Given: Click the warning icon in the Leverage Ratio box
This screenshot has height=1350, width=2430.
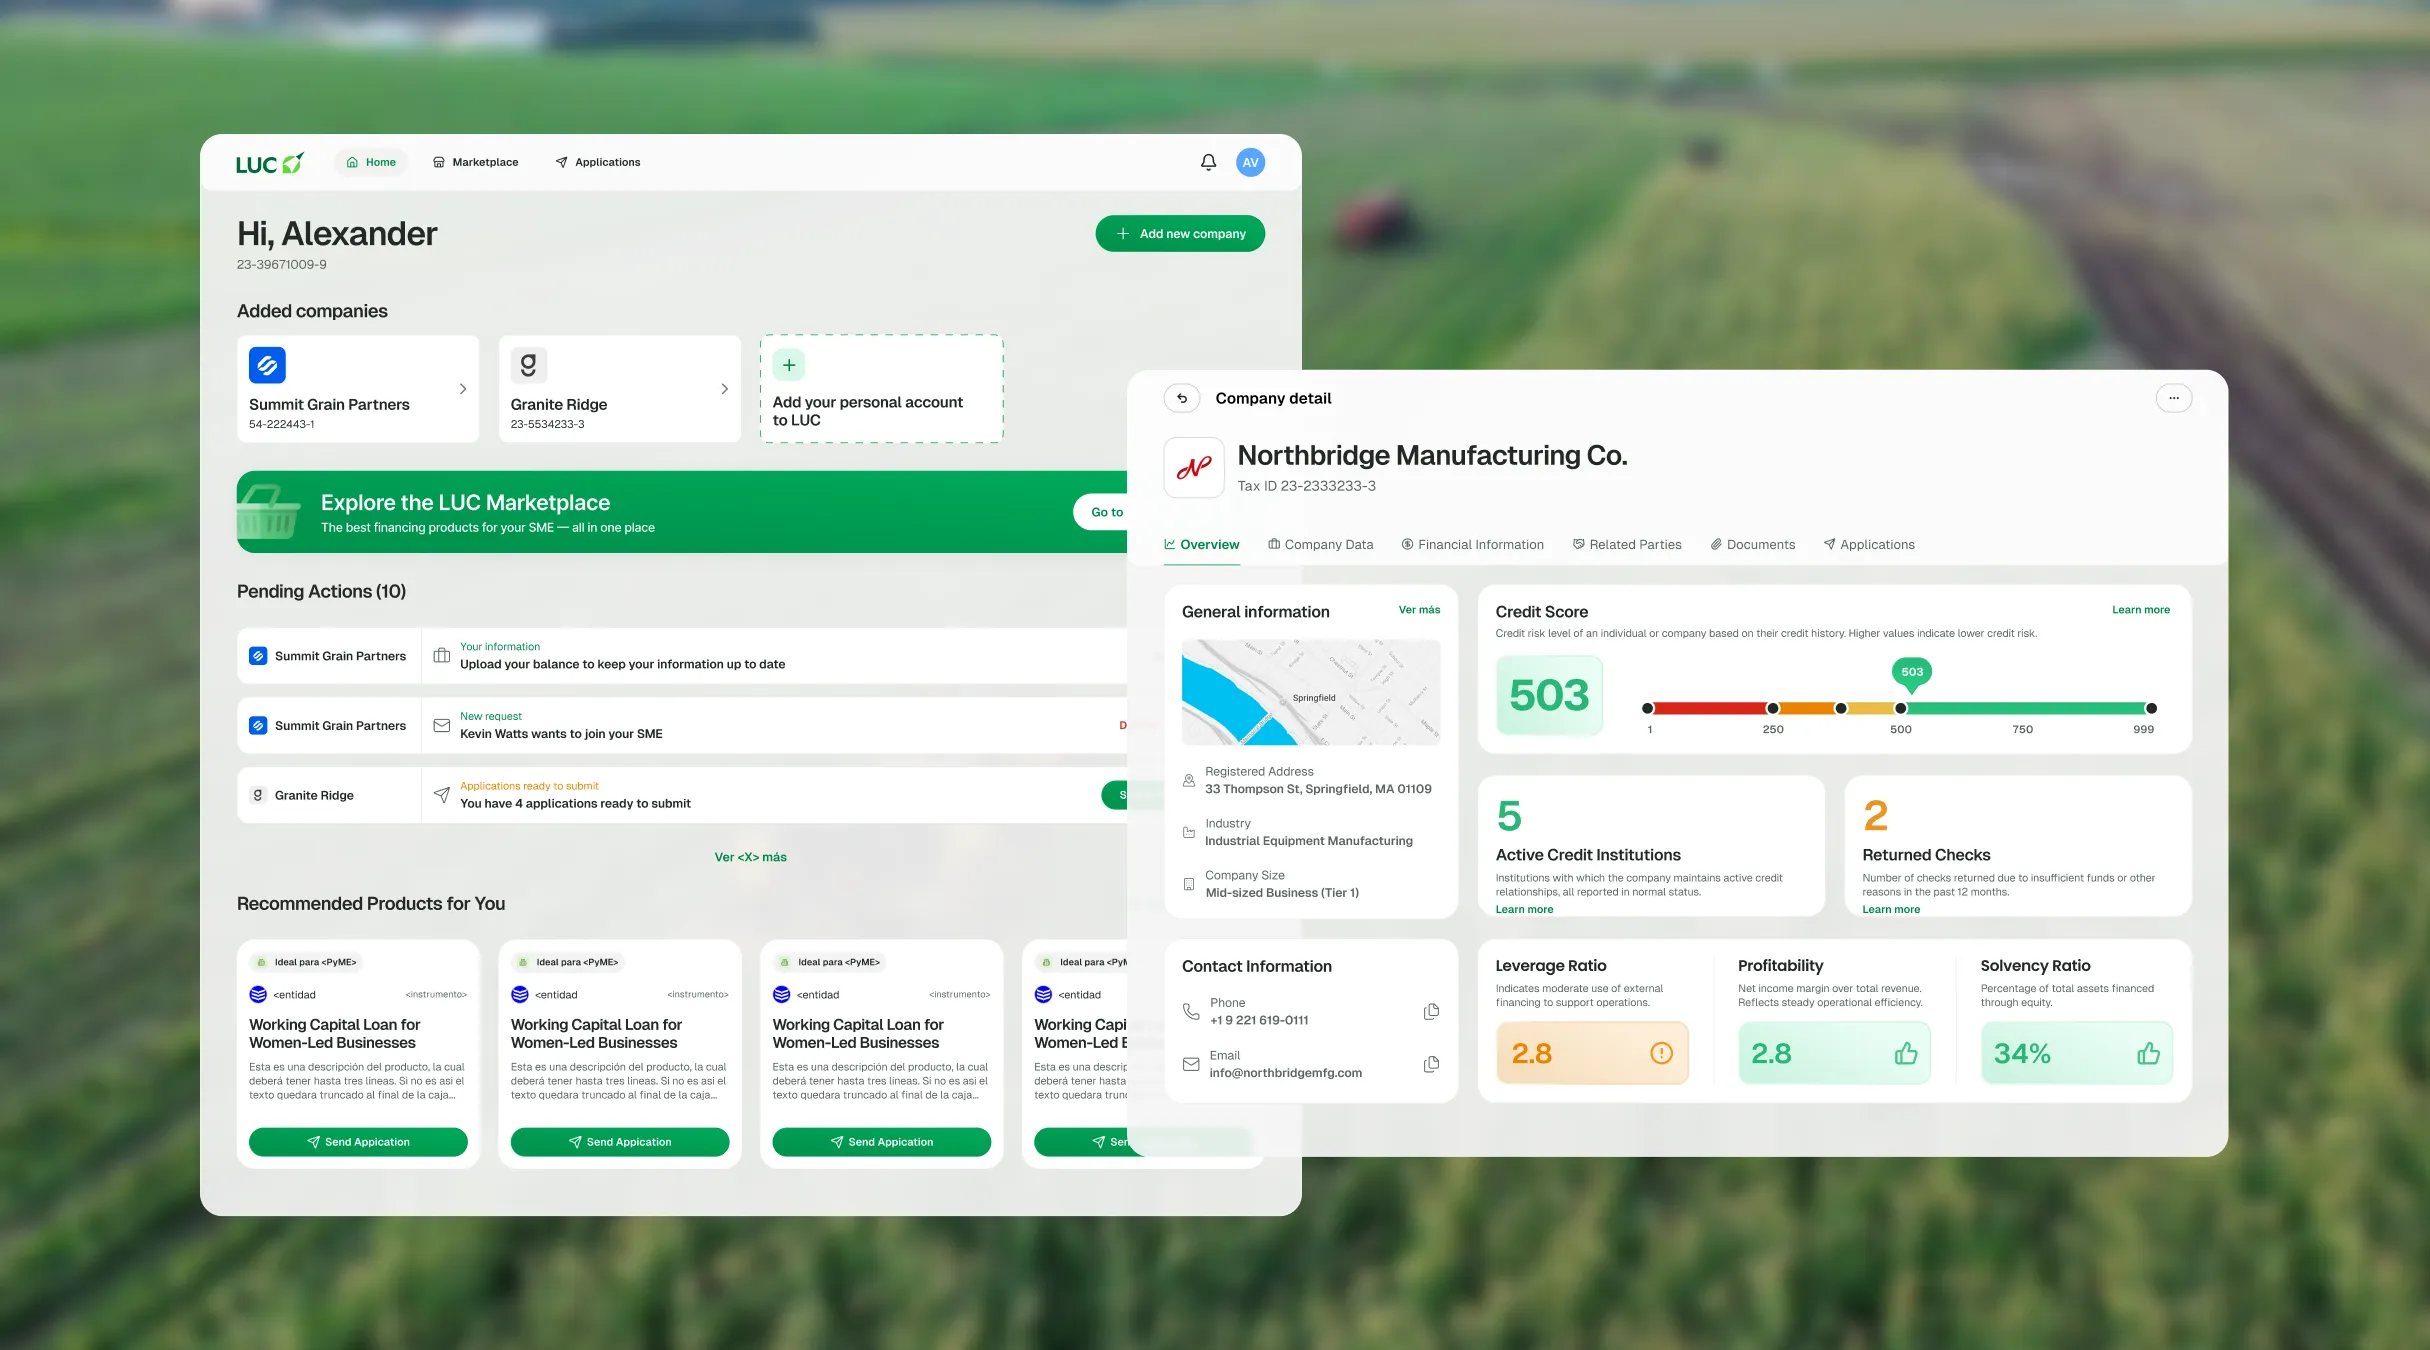Looking at the screenshot, I should 1661,1053.
